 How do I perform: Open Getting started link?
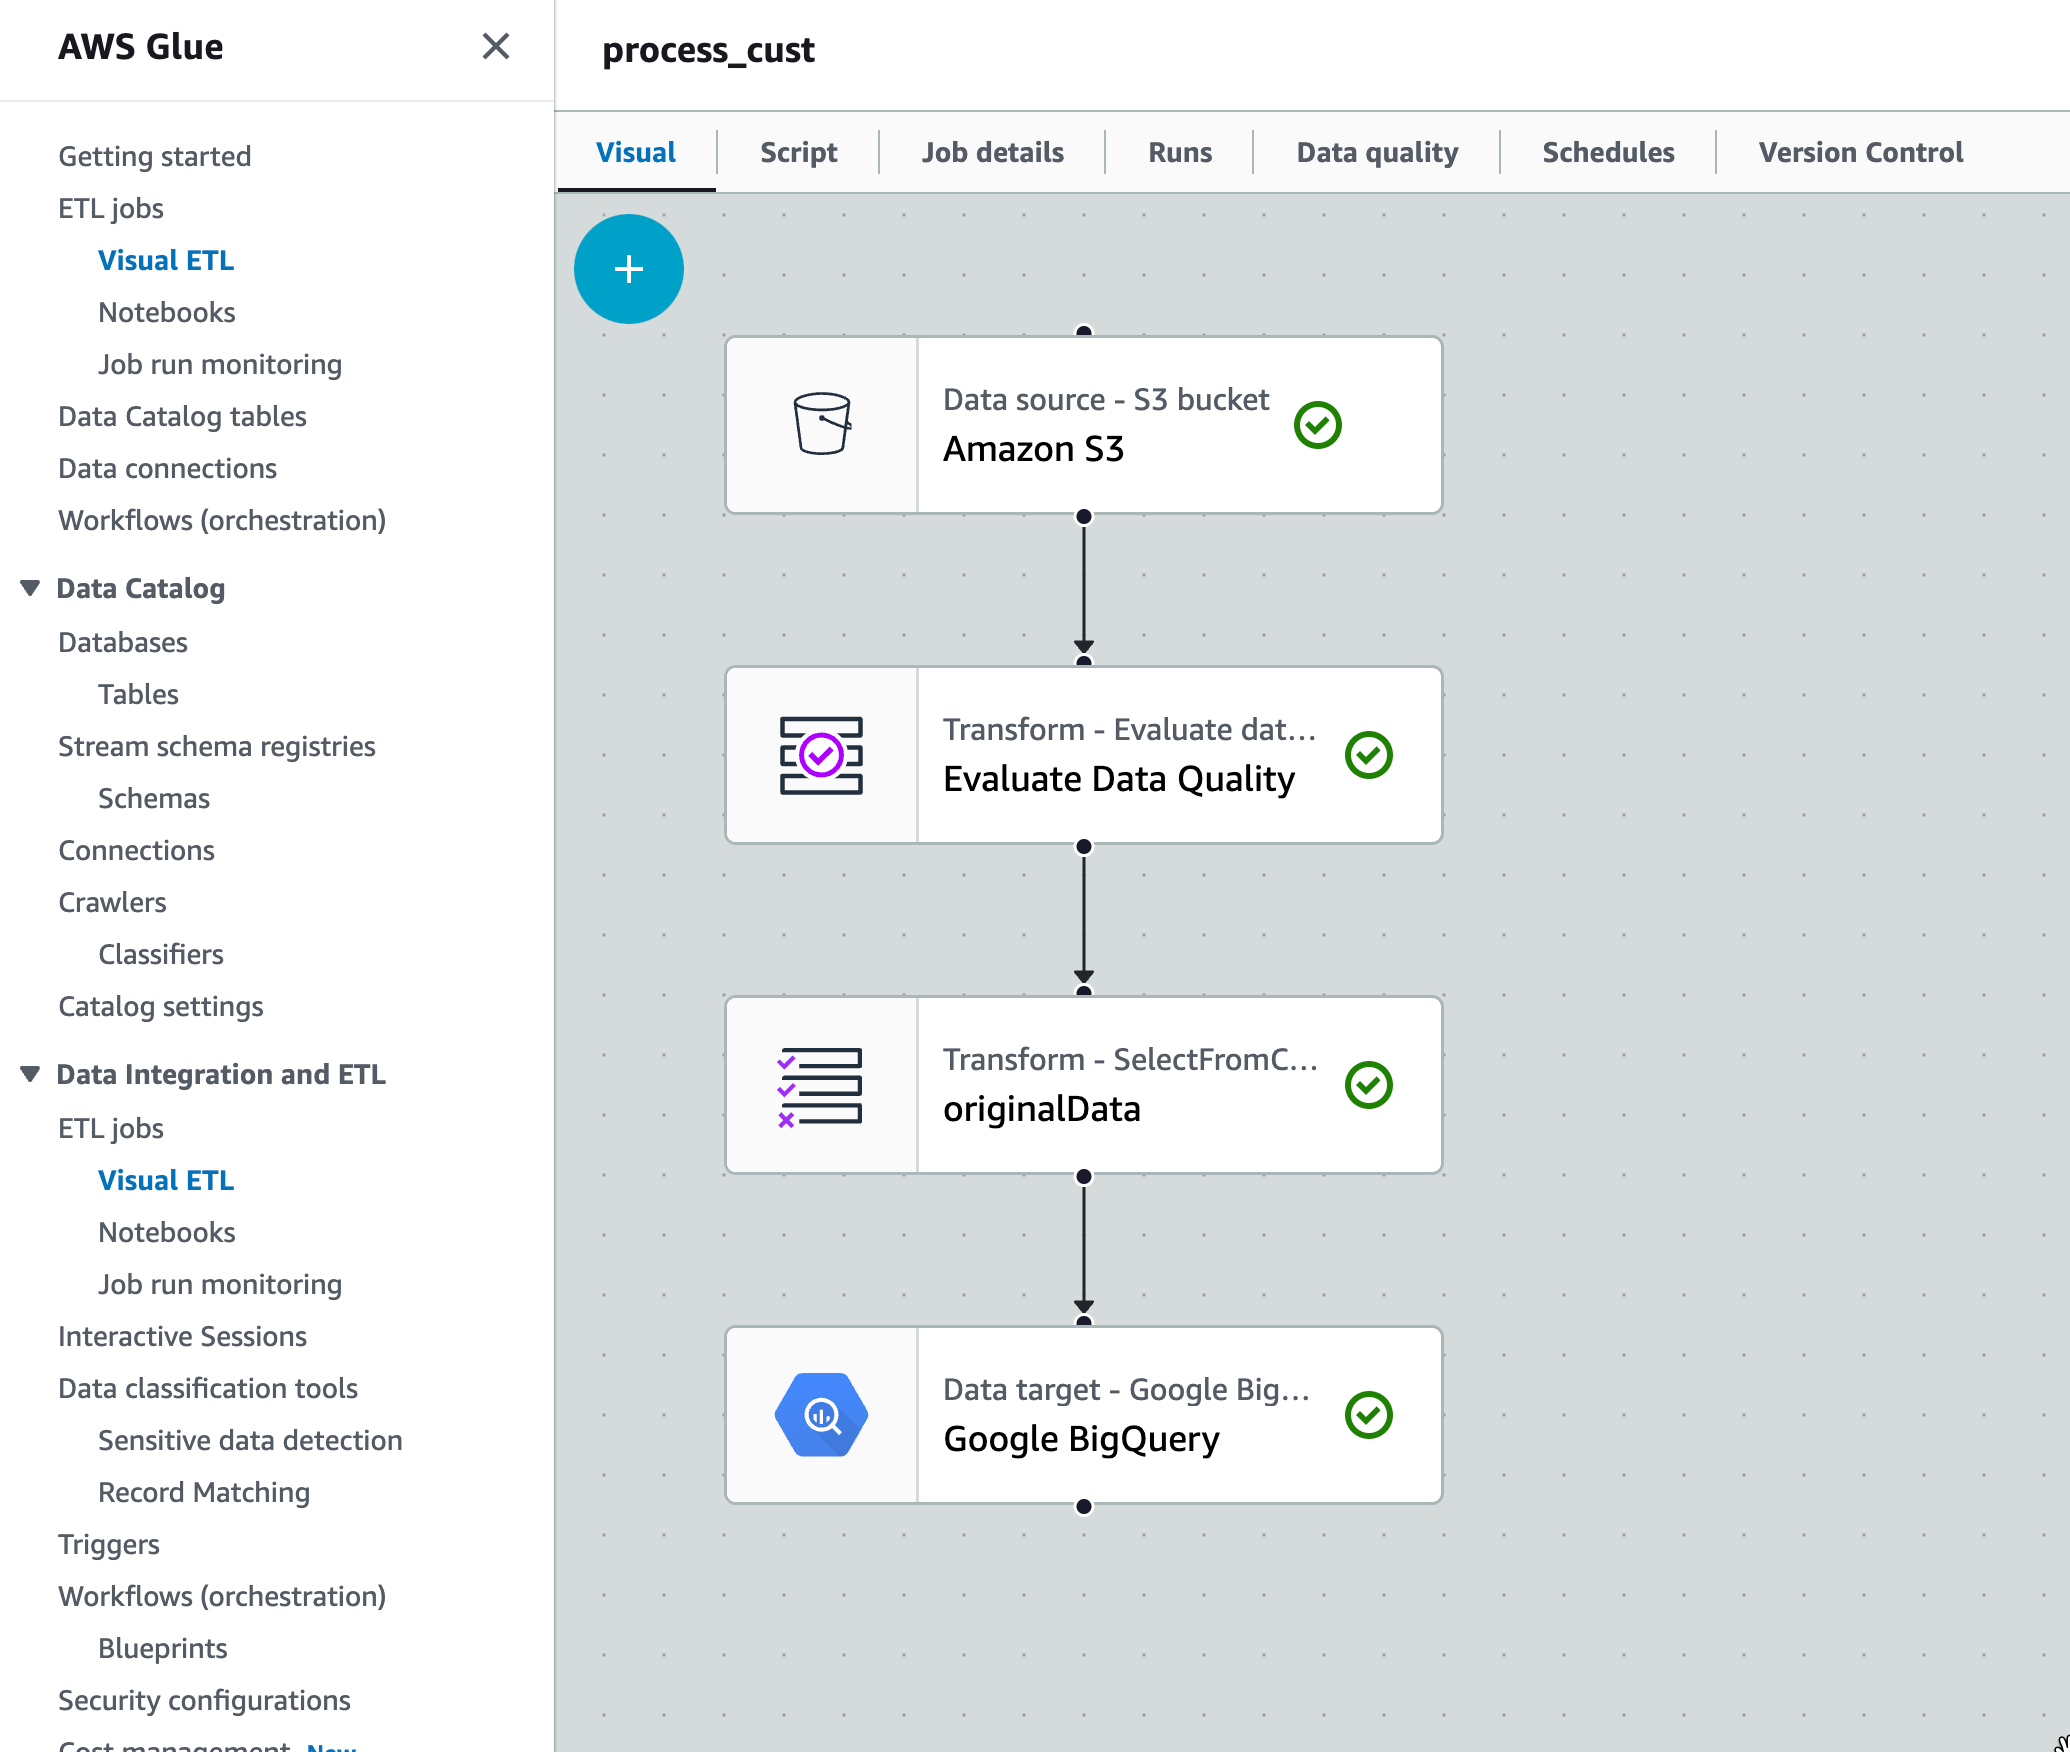pyautogui.click(x=155, y=156)
